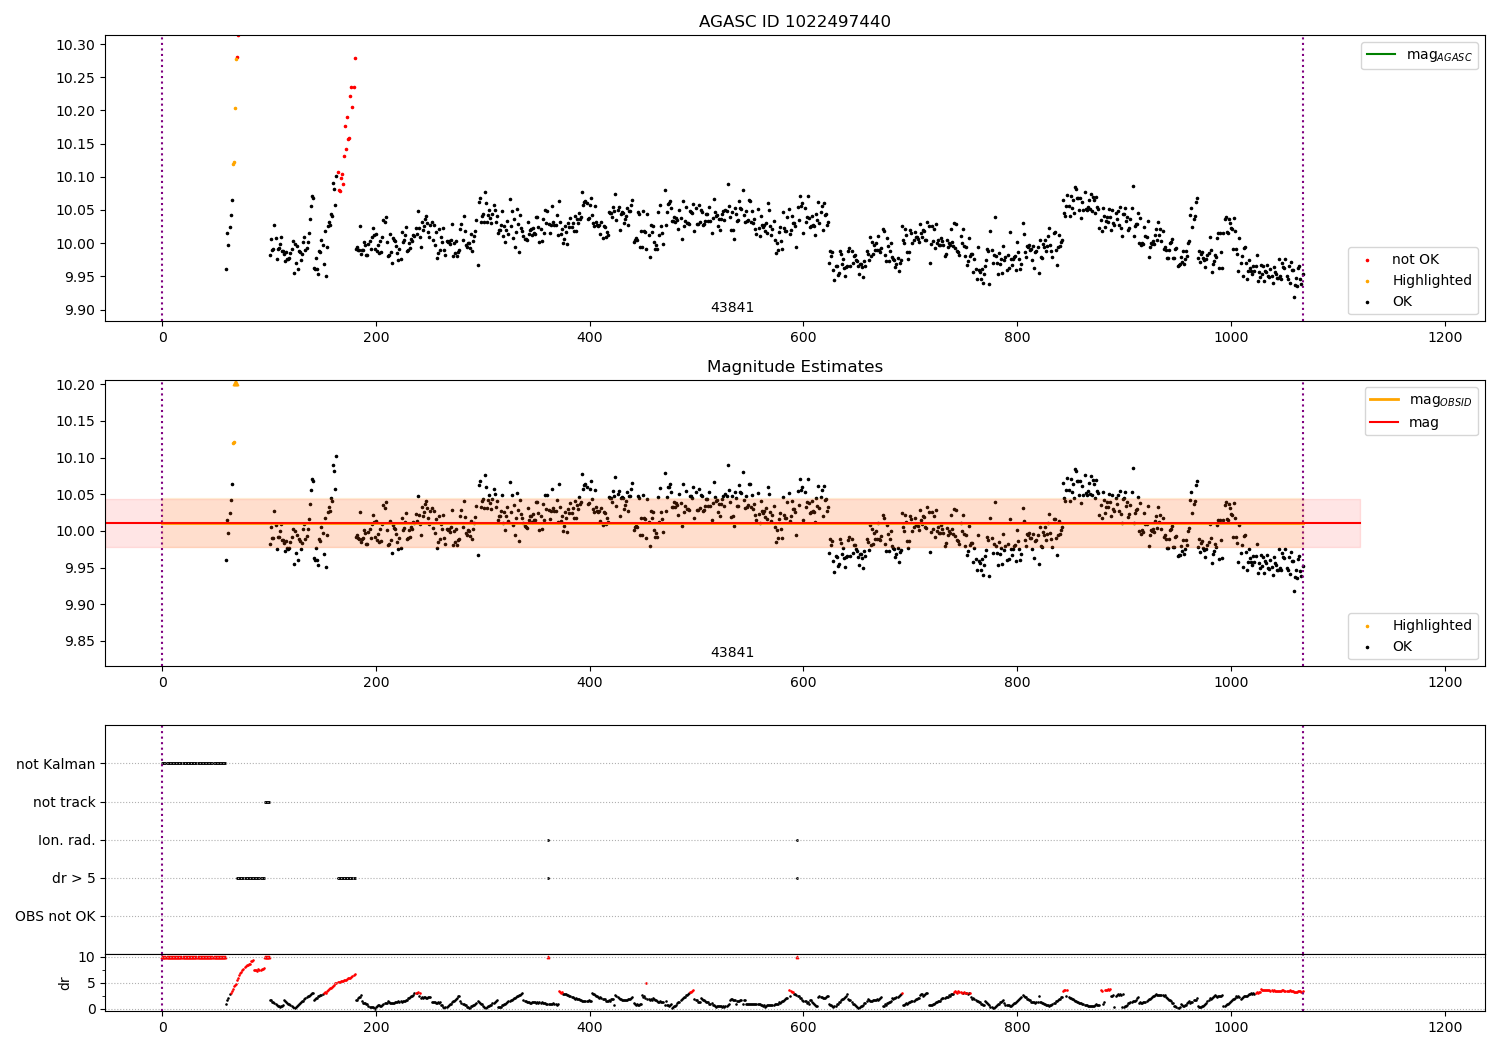
Task: Click the 'not Kalman' row label
Action: point(56,764)
